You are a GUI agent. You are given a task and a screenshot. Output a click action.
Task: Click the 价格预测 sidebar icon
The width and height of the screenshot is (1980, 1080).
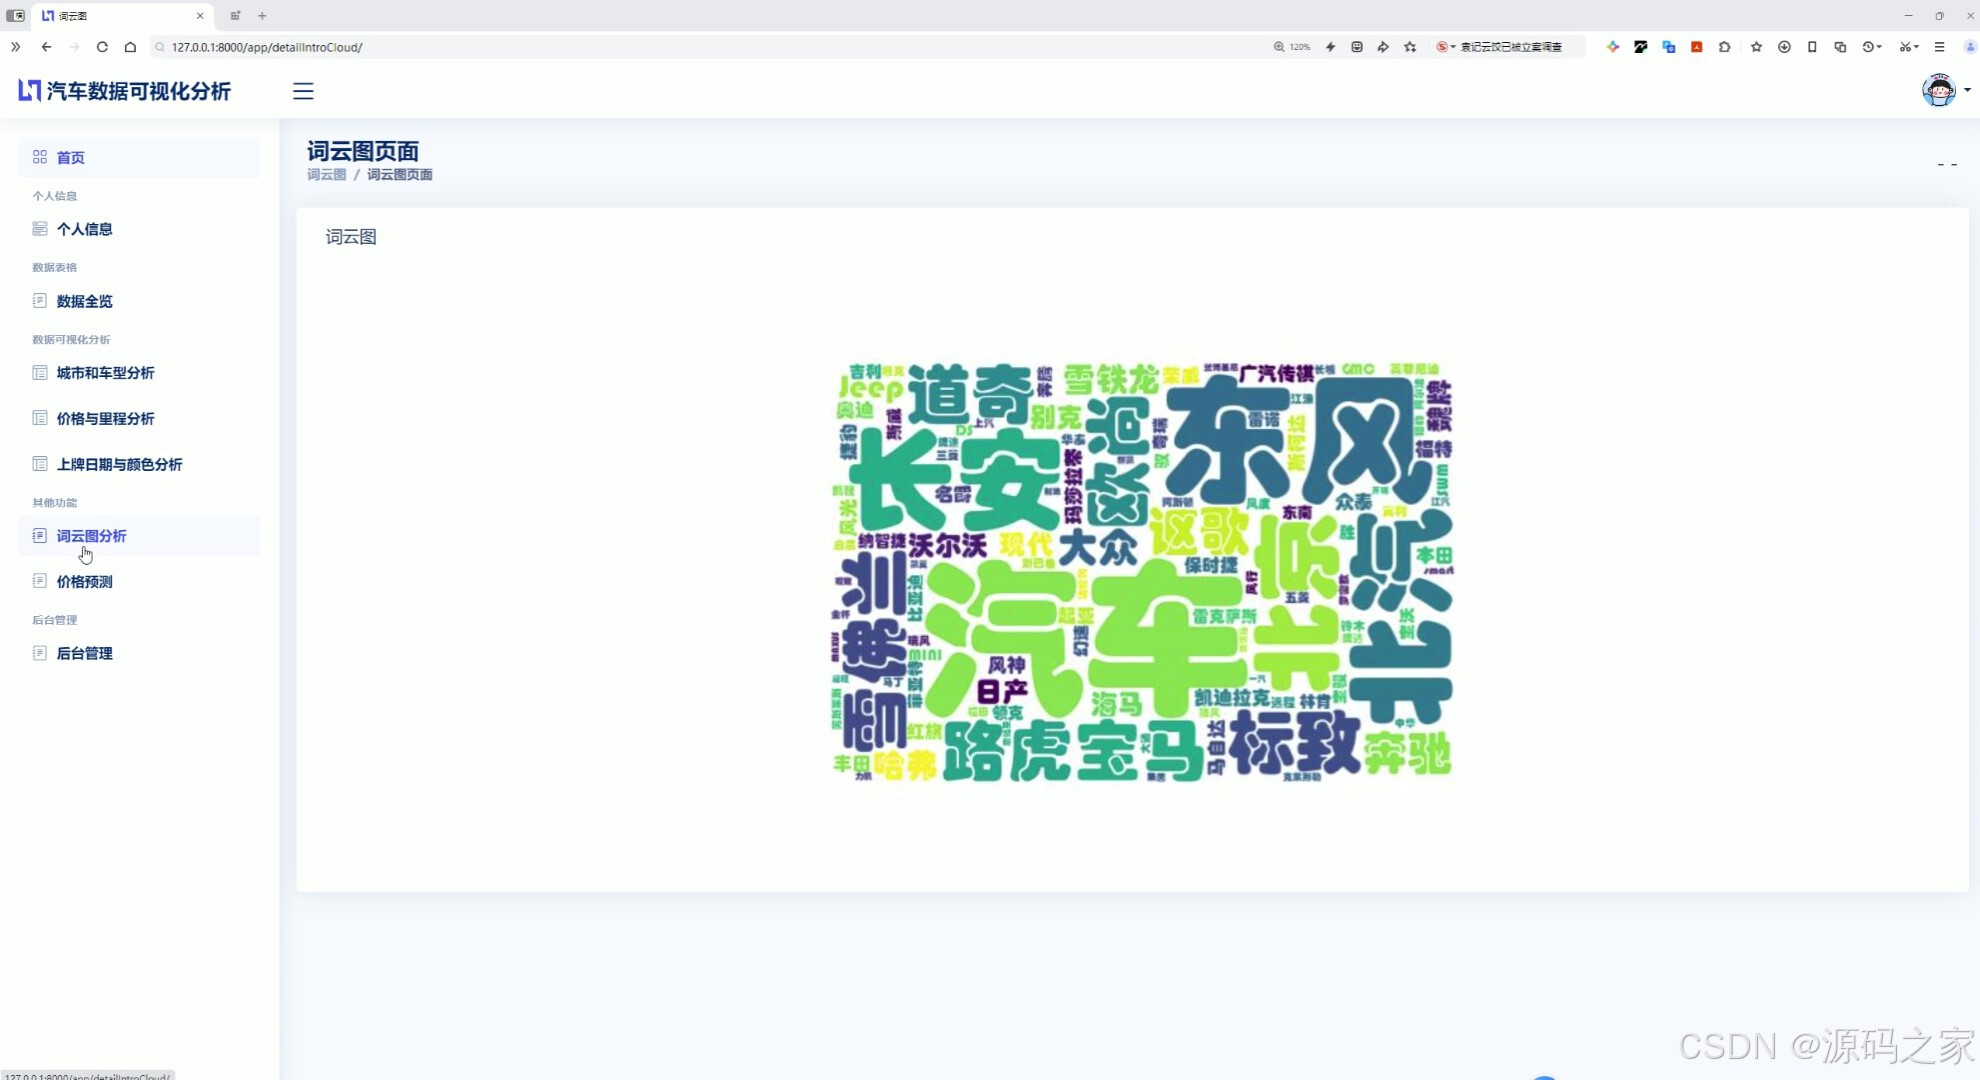pos(40,581)
